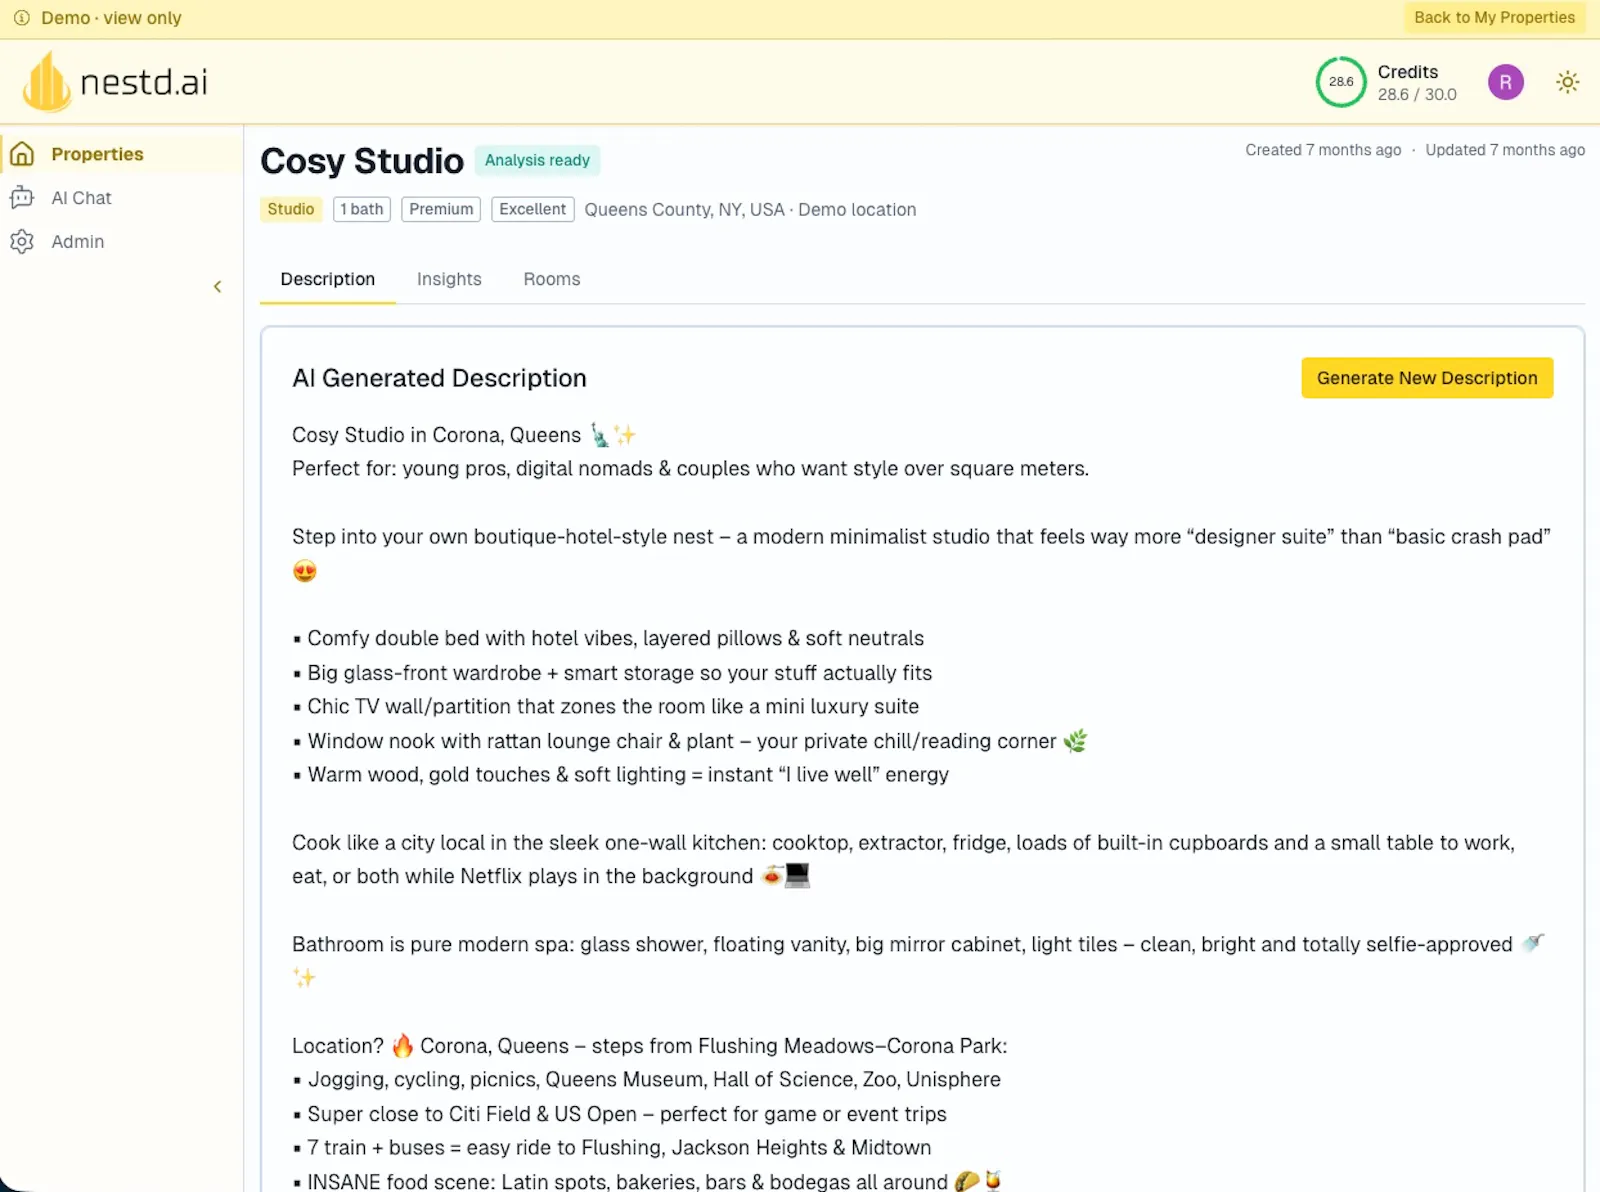Click the Big glass-front wardrobe bullet line
1600x1192 pixels.
pyautogui.click(x=612, y=673)
